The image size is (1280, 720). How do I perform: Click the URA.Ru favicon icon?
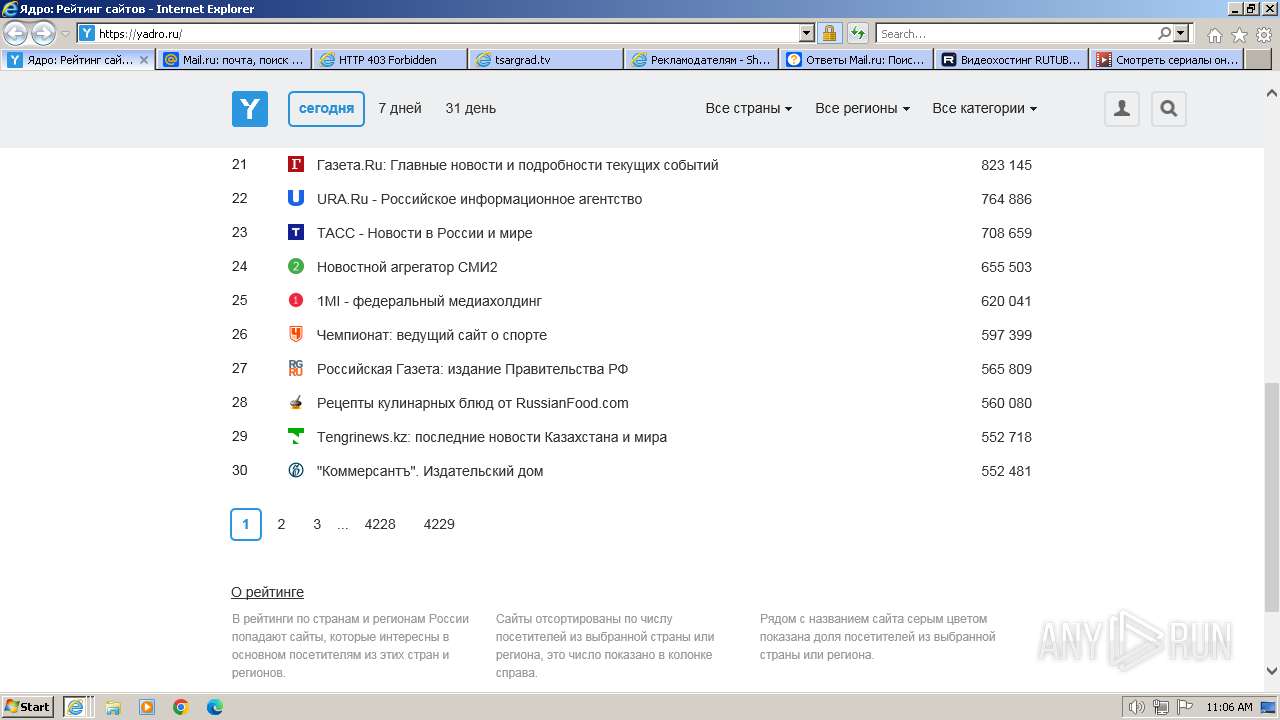296,198
